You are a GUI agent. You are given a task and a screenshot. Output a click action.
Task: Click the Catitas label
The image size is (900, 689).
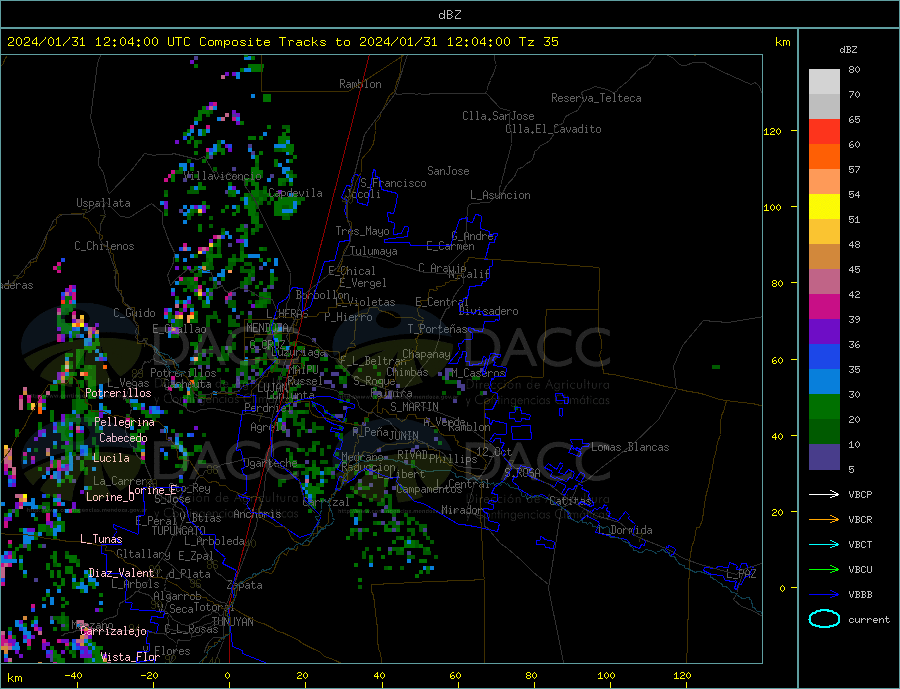tap(570, 501)
